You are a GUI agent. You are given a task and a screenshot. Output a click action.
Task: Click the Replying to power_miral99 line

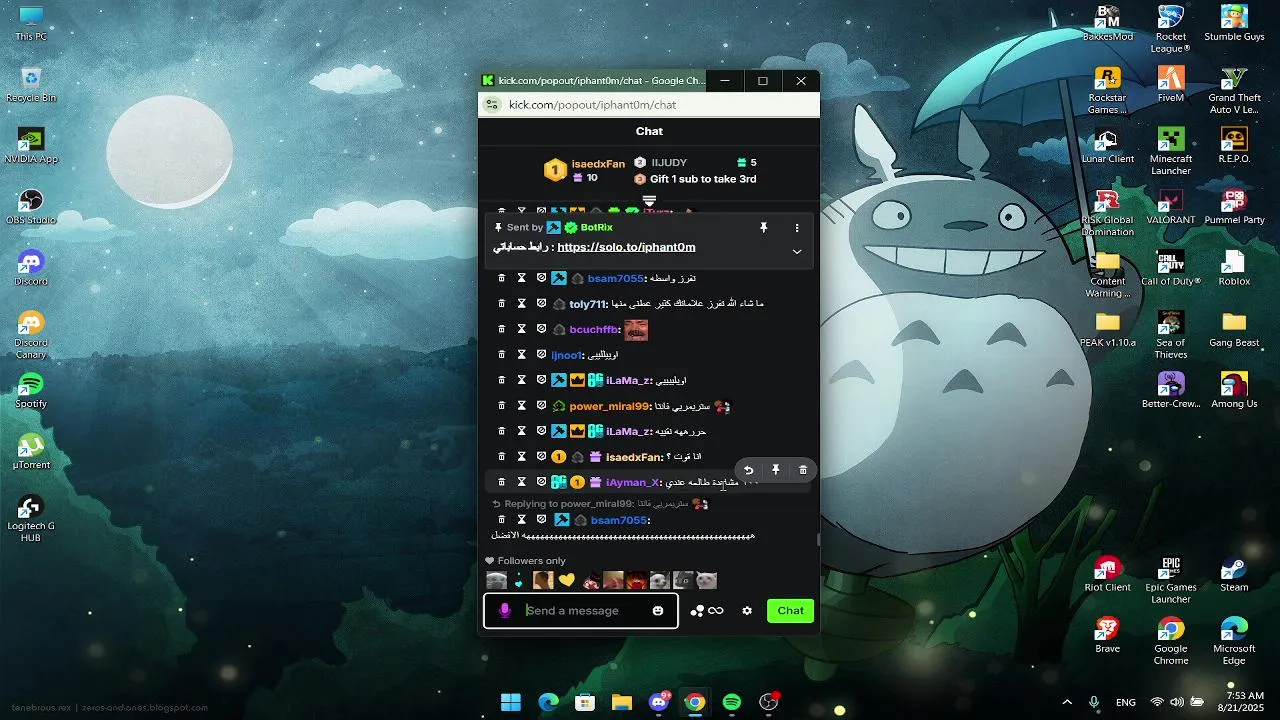(600, 504)
